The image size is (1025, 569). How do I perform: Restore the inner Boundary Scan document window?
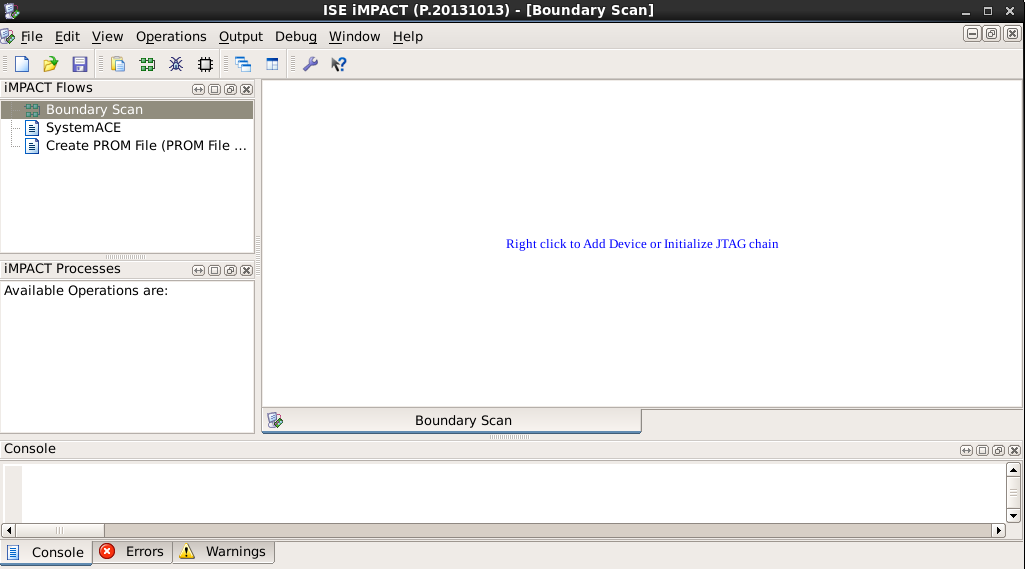pos(992,34)
